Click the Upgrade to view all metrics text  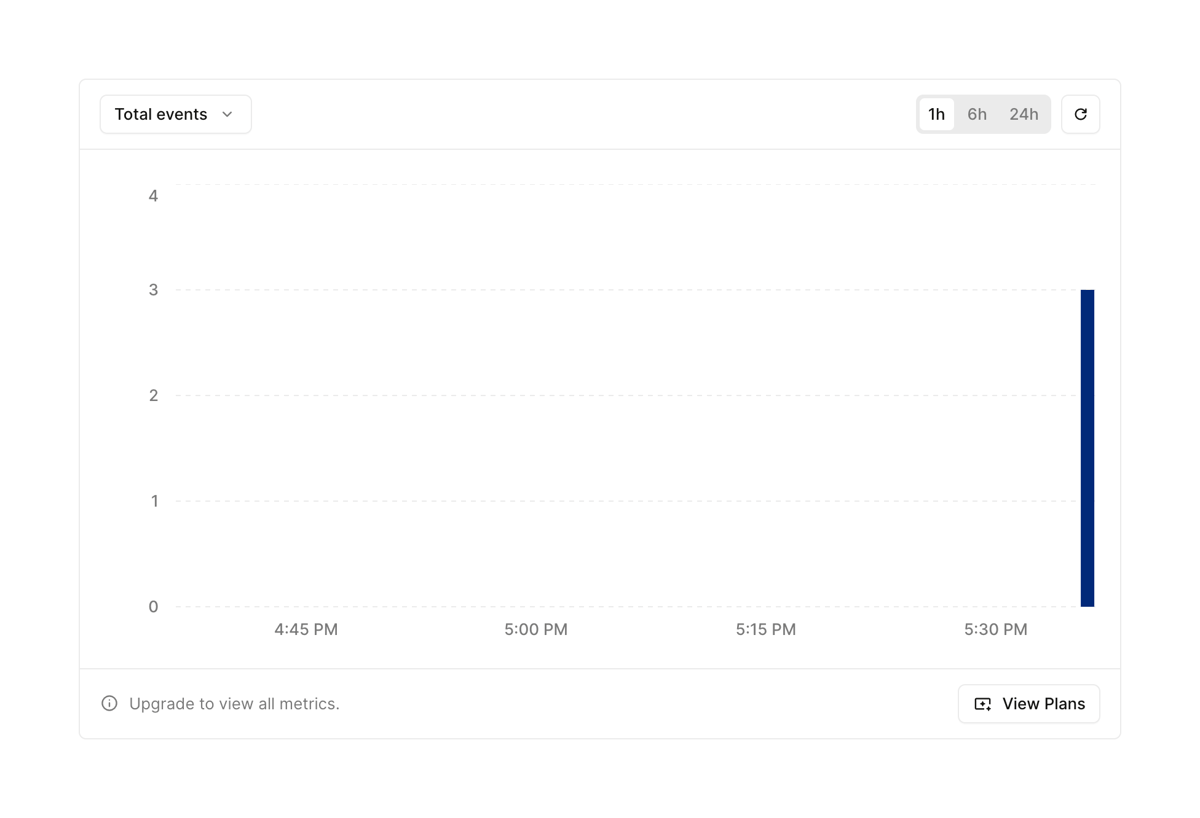pos(233,703)
